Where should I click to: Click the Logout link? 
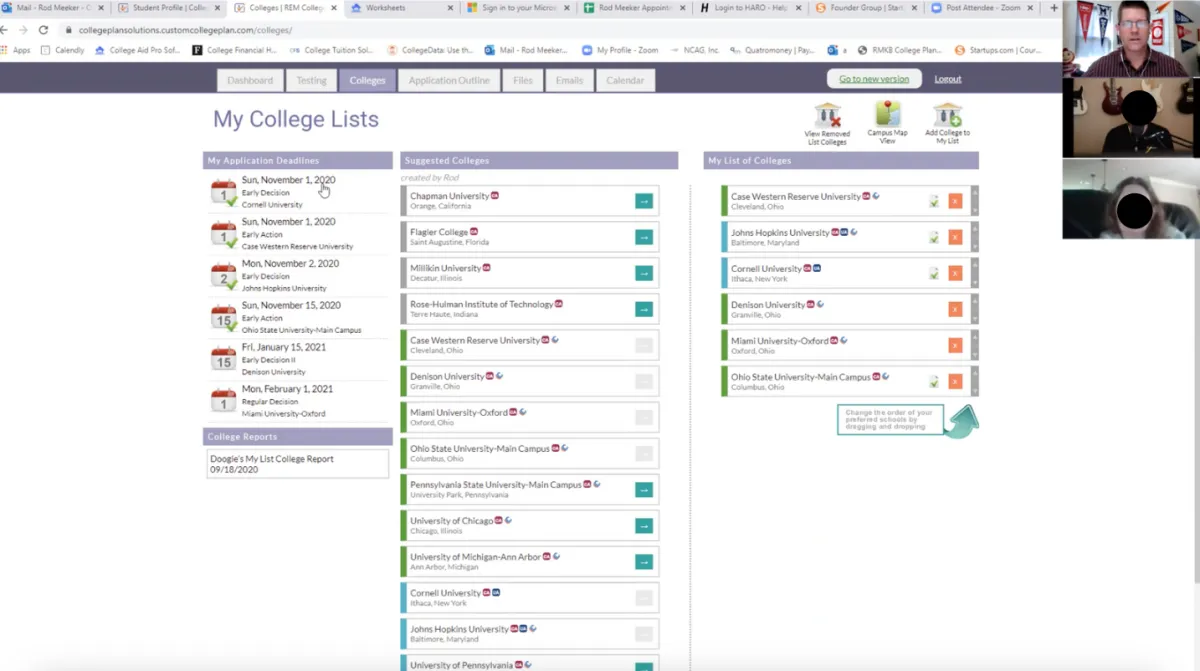coord(948,79)
